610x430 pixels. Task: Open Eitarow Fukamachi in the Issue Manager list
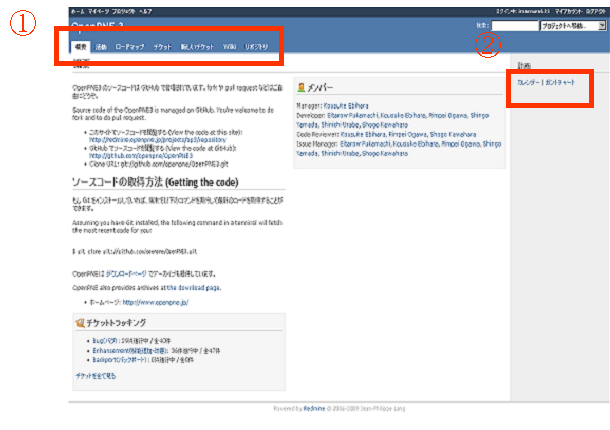(365, 144)
